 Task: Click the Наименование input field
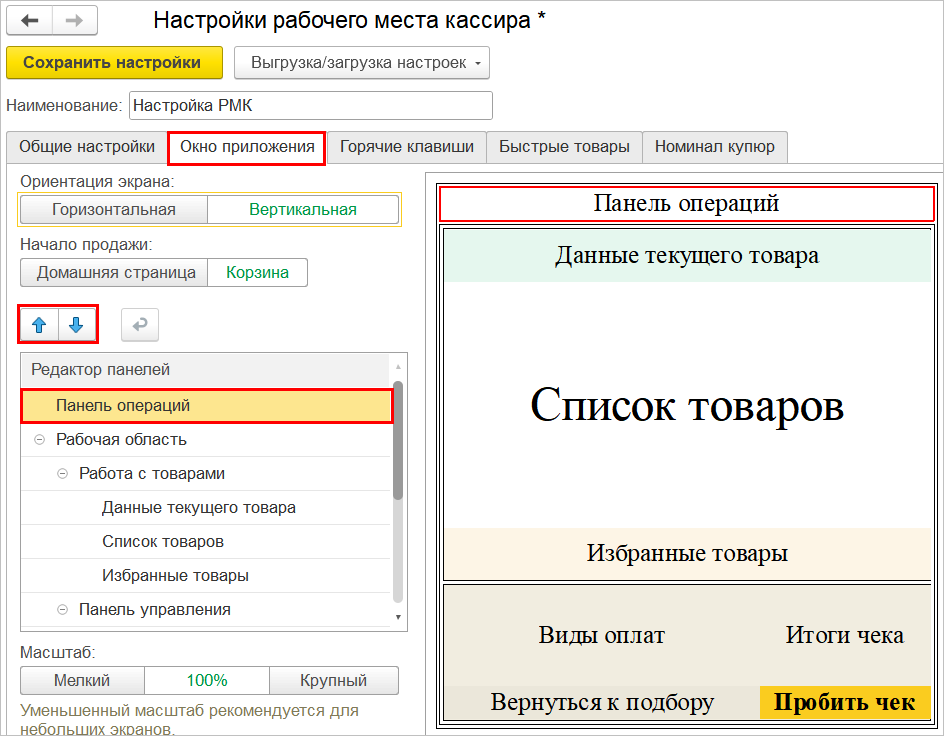[310, 105]
